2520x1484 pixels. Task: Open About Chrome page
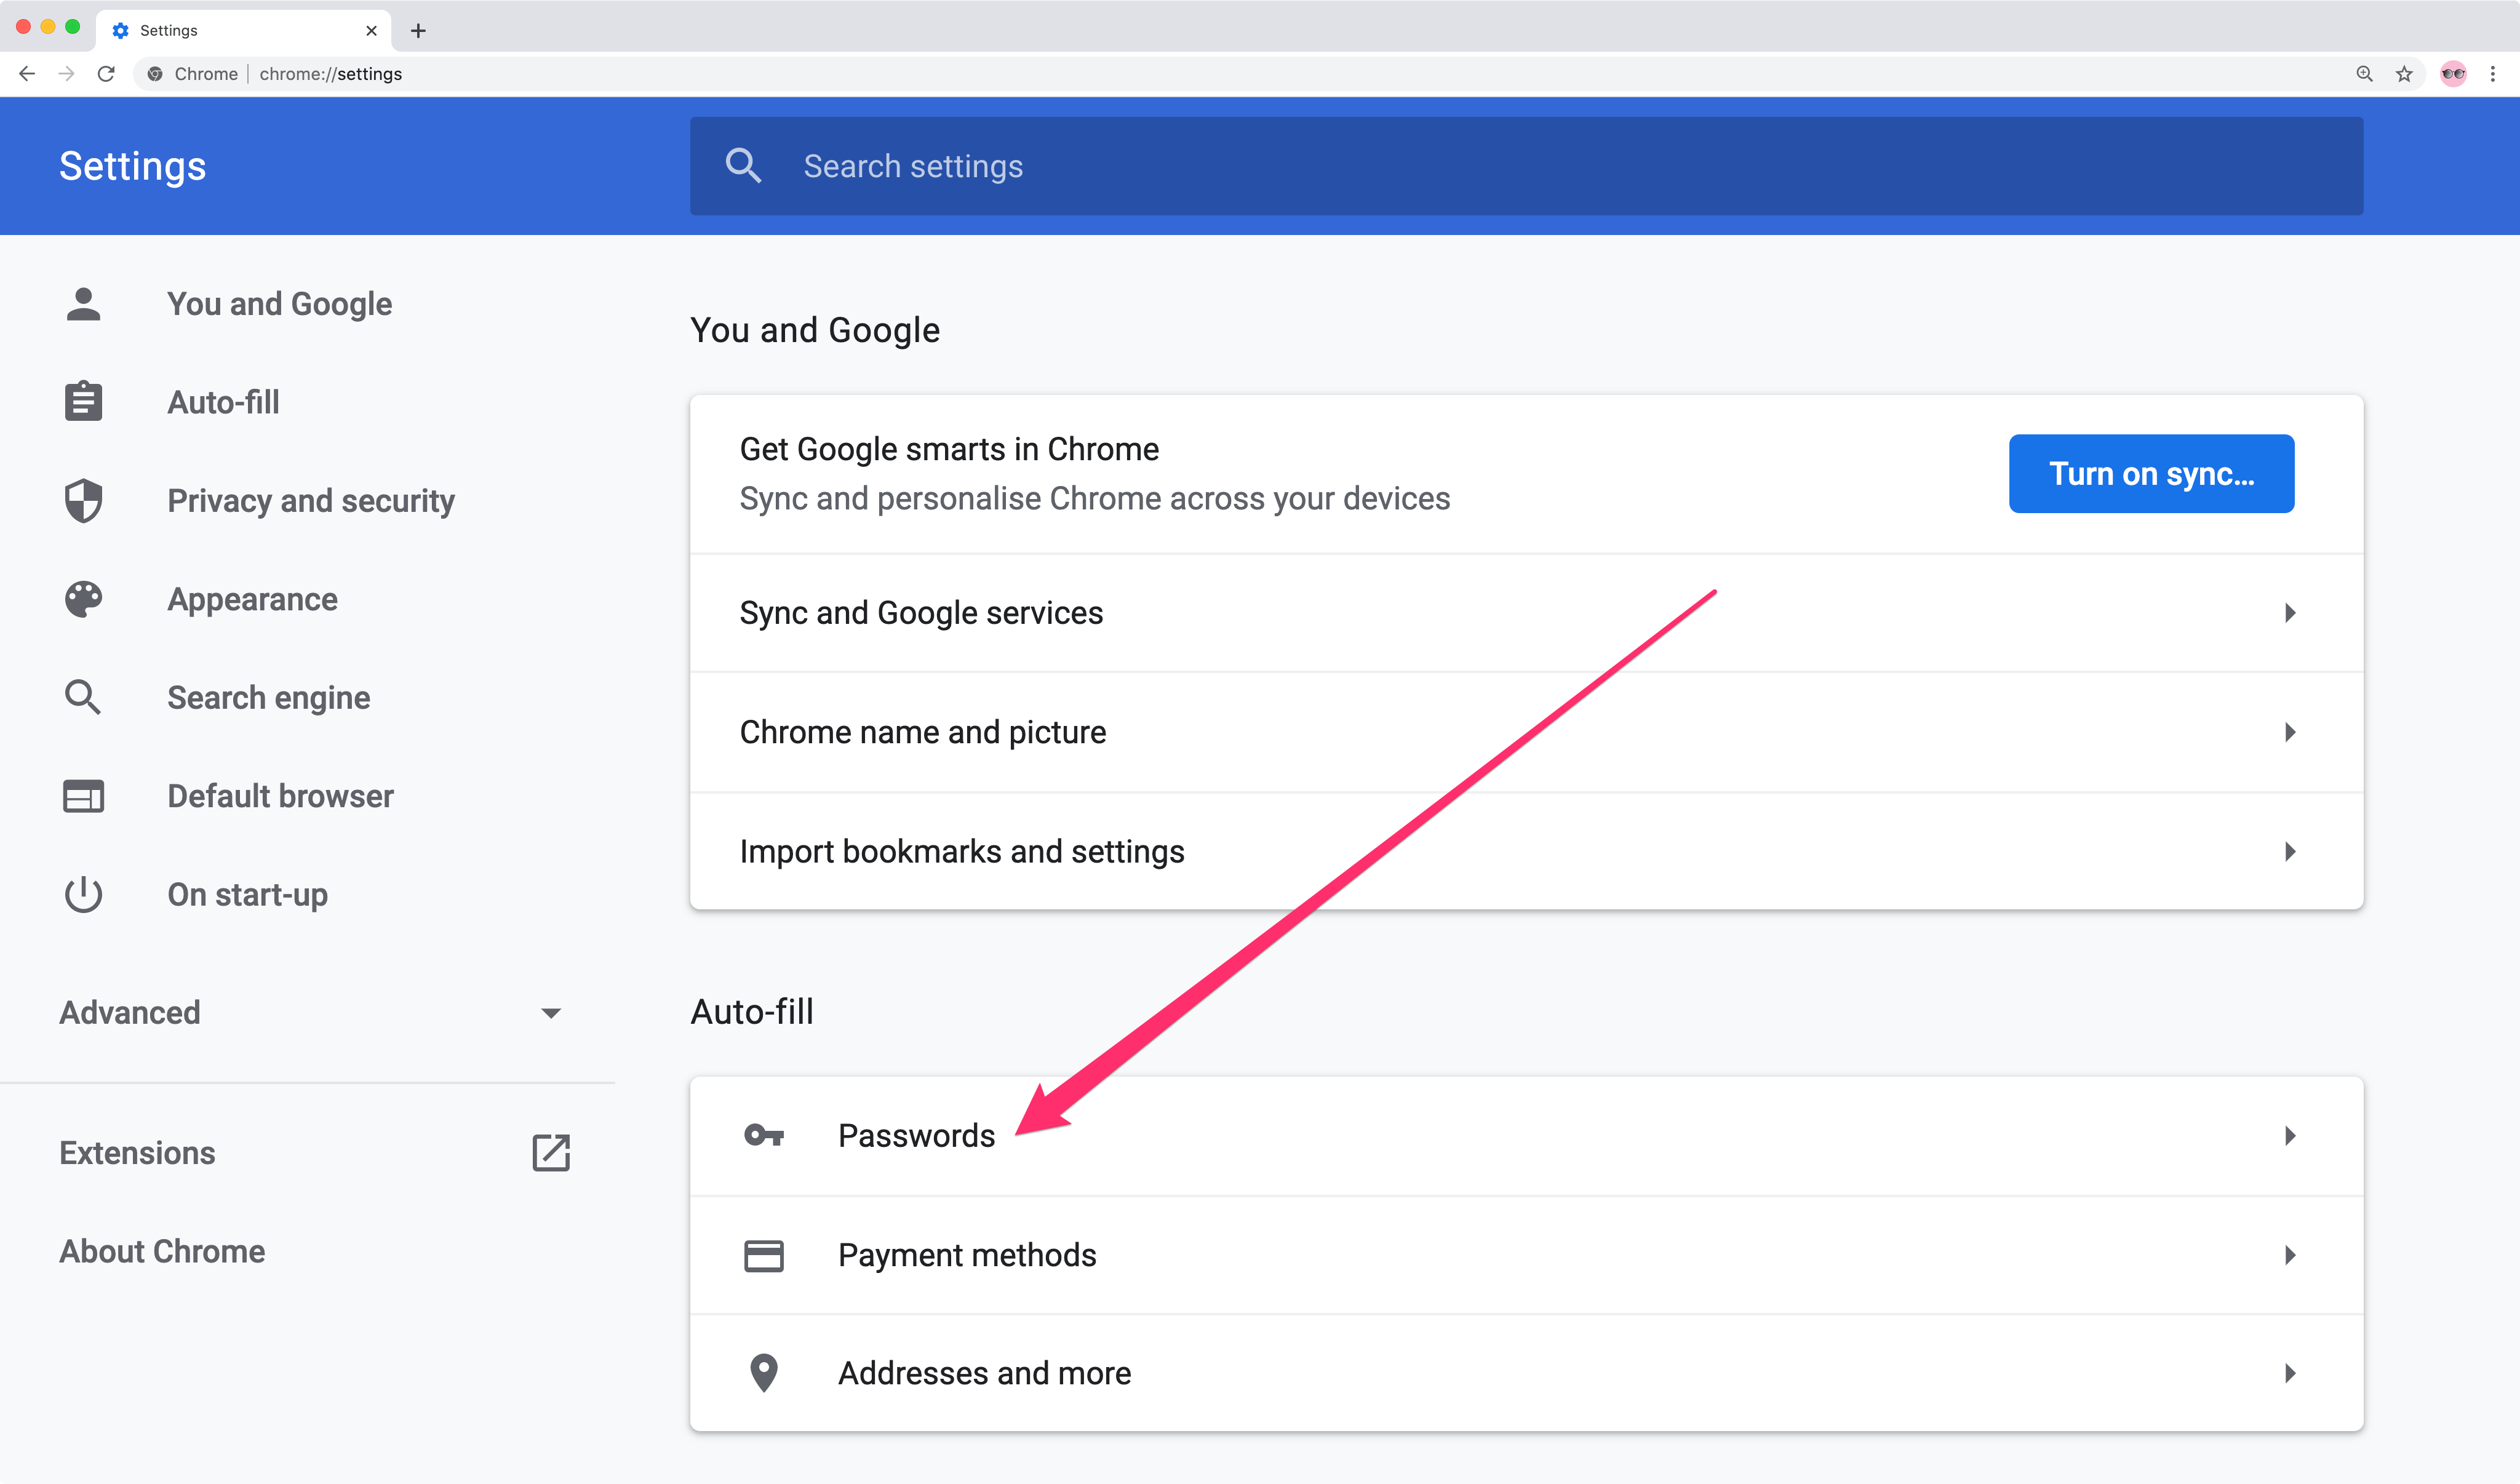coord(162,1251)
